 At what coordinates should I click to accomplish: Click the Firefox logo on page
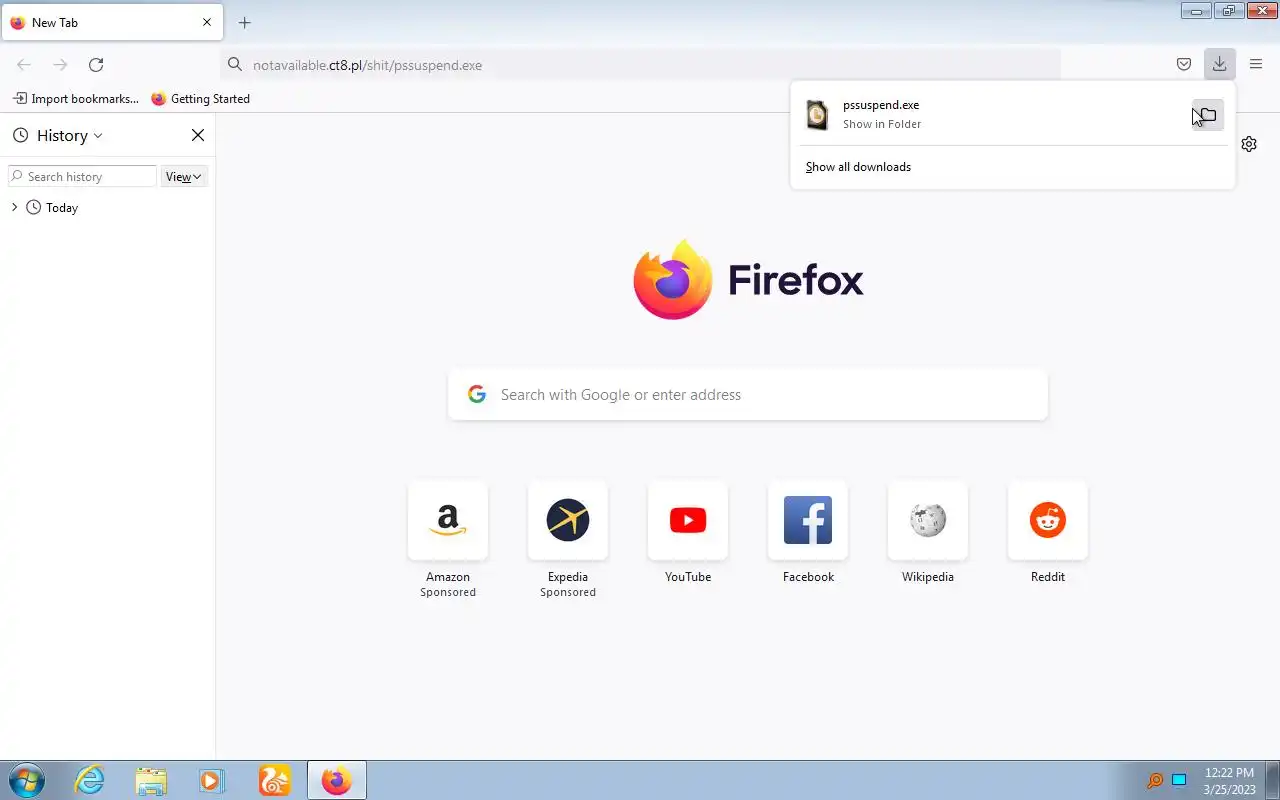point(748,280)
